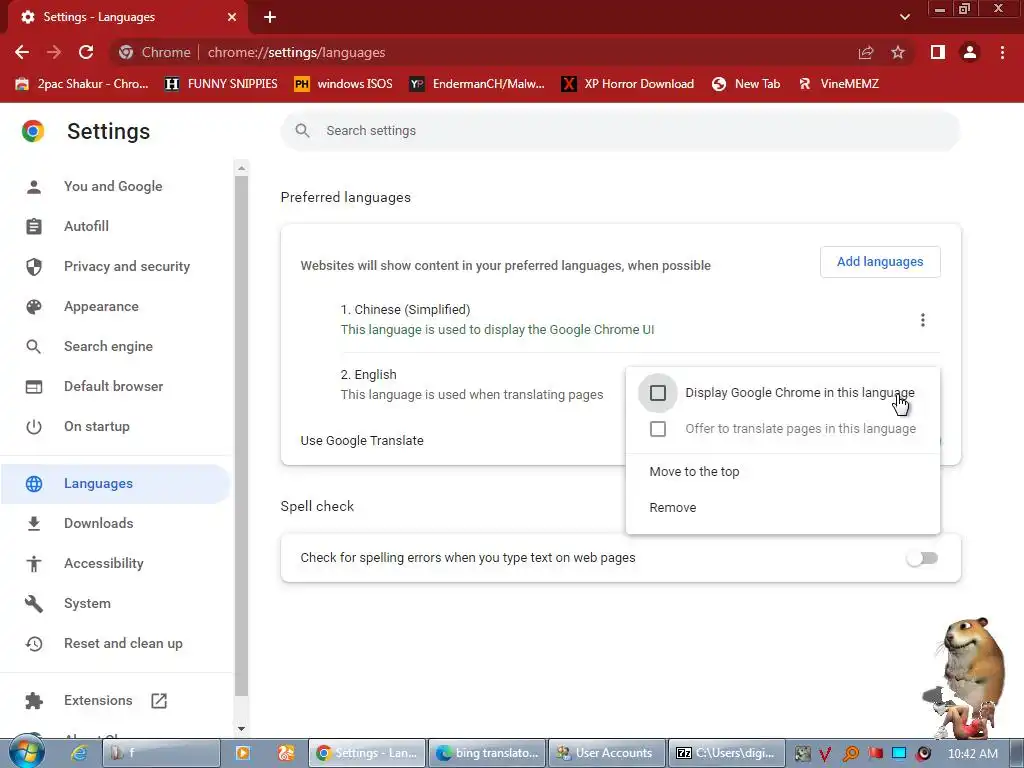Switch to 7-Zip C:\Users taskbar window
The image size is (1024, 768).
(727, 753)
